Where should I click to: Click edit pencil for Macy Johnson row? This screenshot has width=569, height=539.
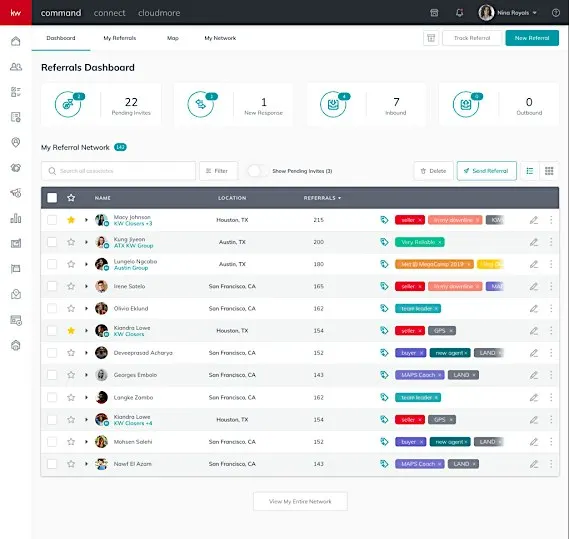534,220
